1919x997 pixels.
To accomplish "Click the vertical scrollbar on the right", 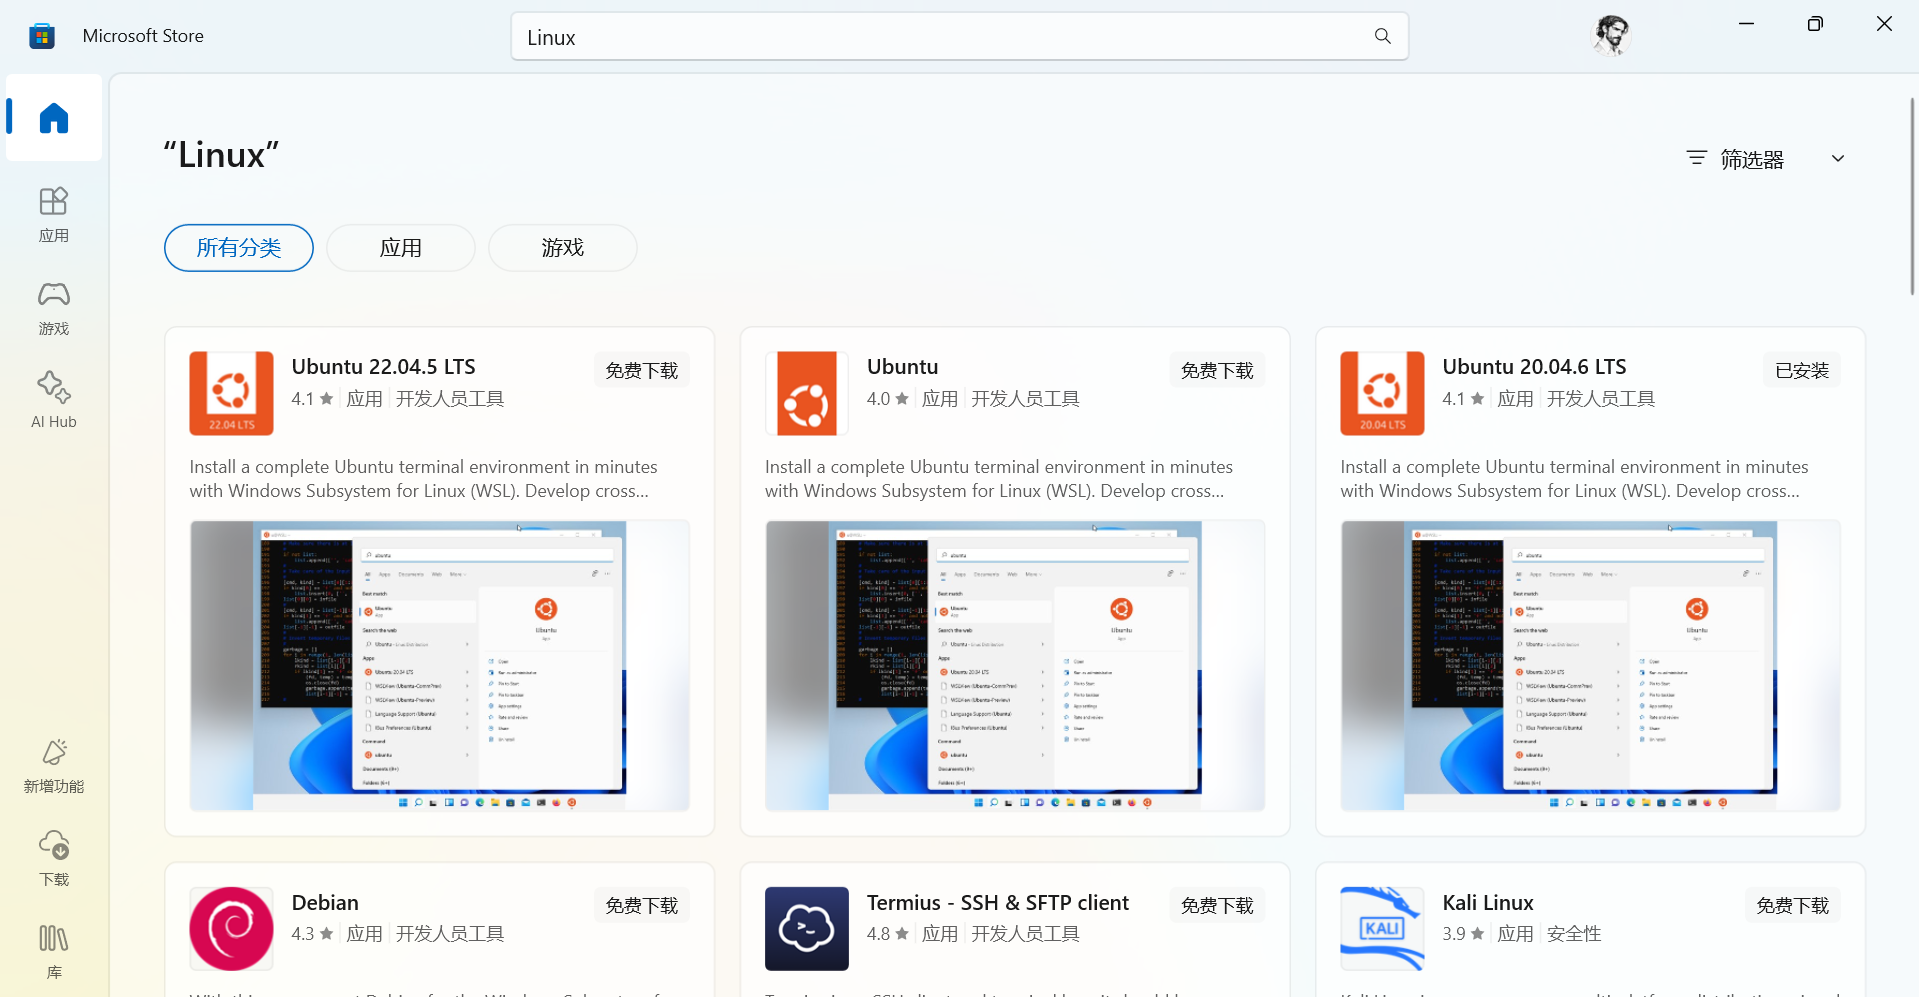I will pyautogui.click(x=1912, y=195).
